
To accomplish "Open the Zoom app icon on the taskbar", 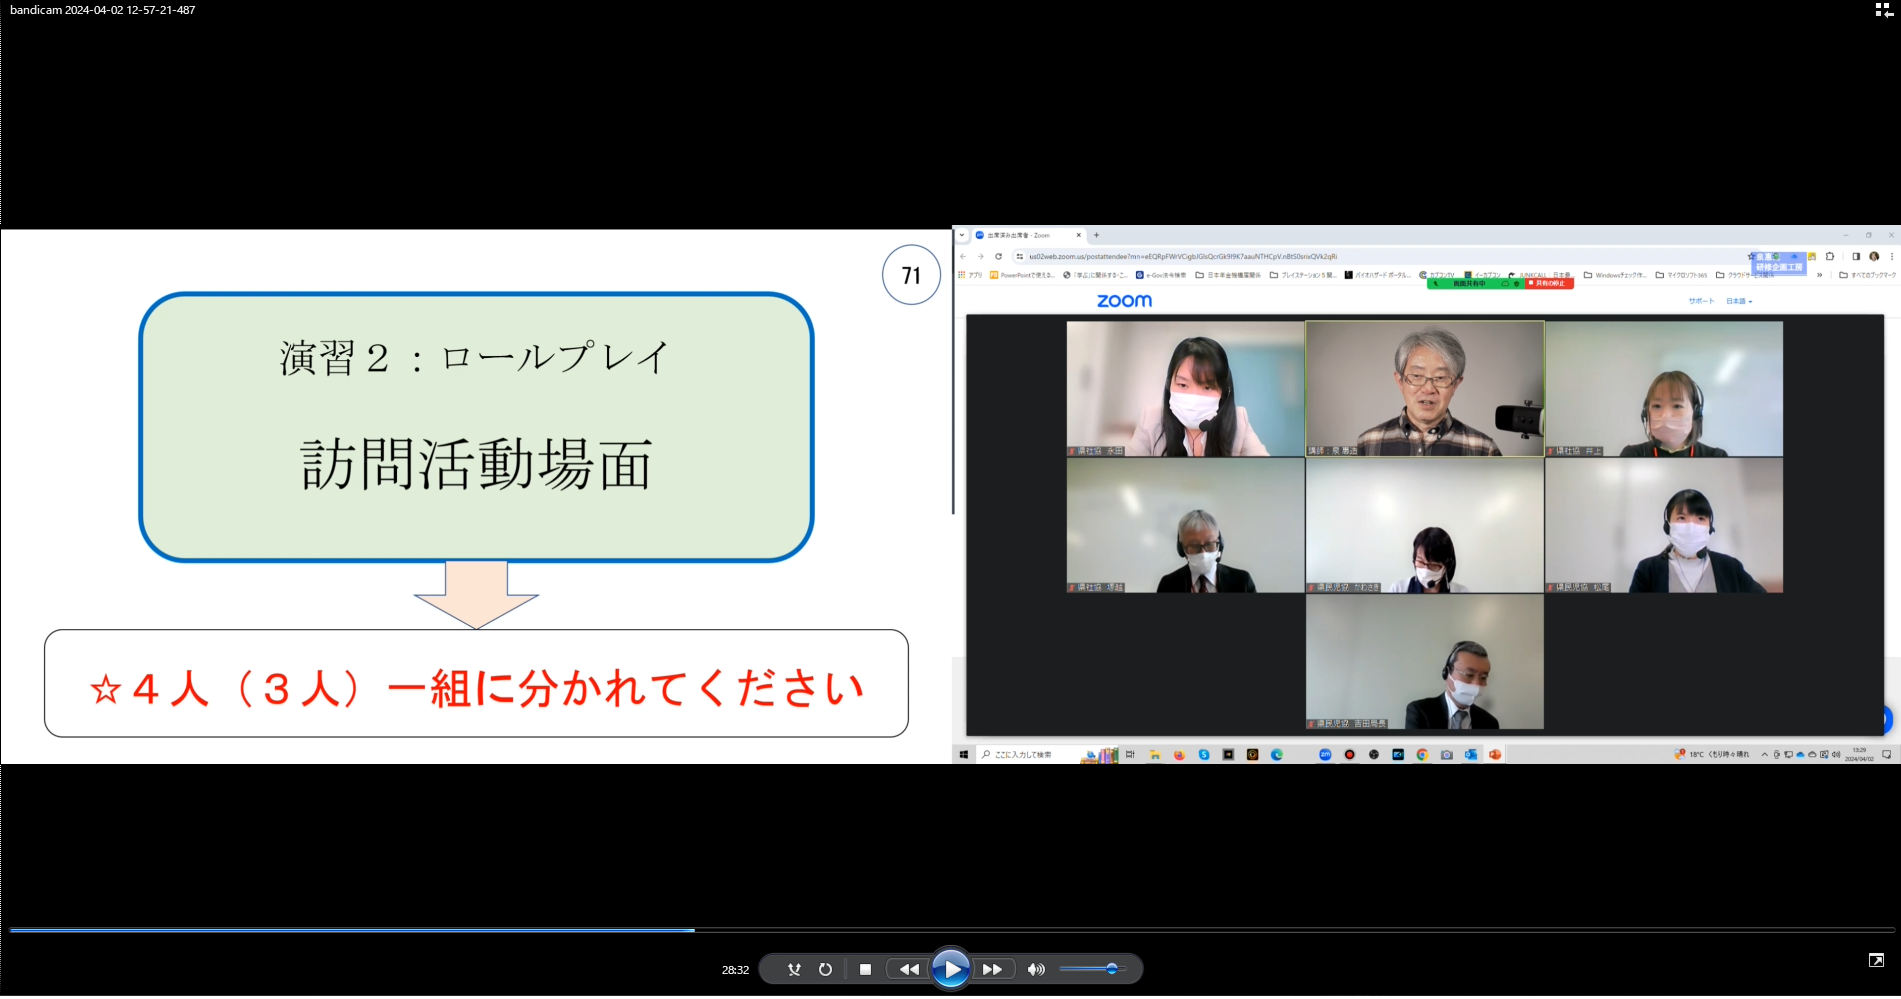I will click(x=1325, y=754).
